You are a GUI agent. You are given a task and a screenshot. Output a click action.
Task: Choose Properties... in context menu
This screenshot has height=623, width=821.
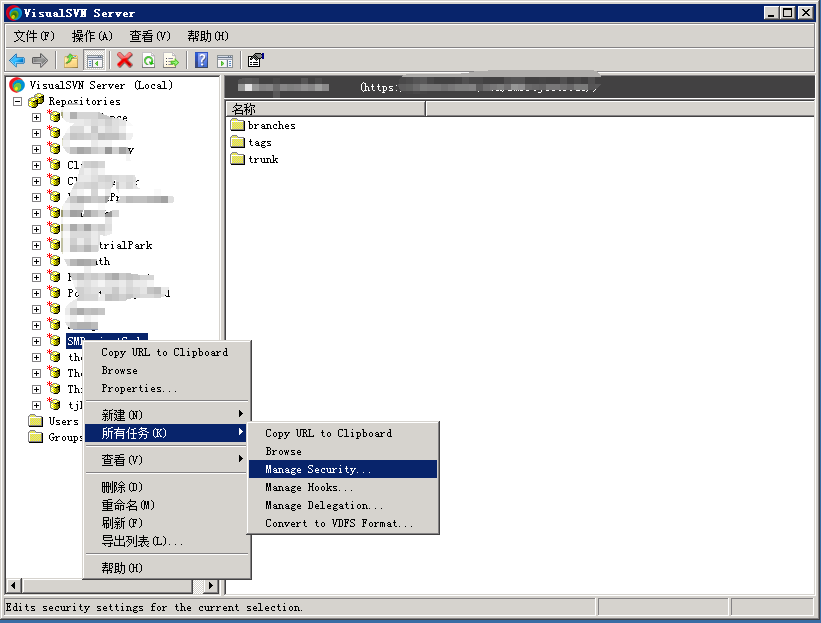click(x=164, y=388)
